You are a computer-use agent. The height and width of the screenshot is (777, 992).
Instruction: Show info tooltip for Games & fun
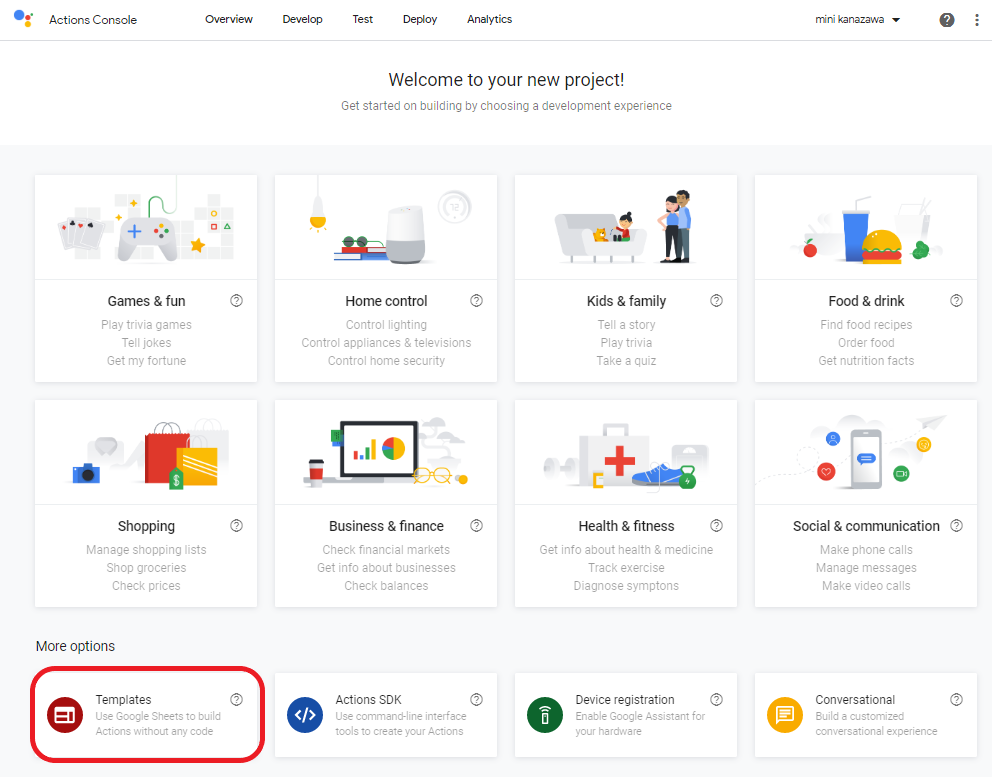(x=236, y=300)
